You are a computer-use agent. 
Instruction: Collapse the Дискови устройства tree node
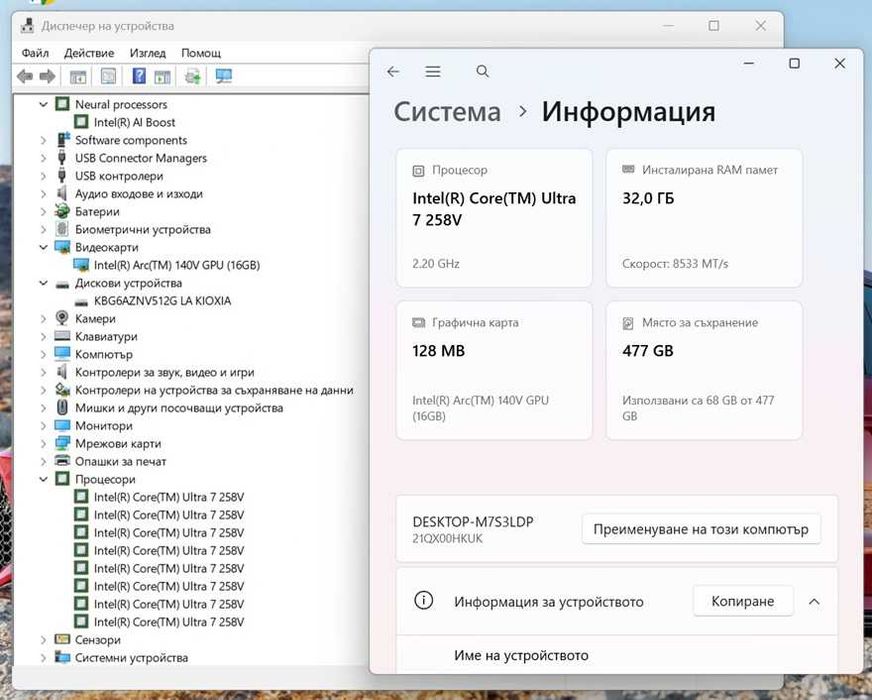43,282
